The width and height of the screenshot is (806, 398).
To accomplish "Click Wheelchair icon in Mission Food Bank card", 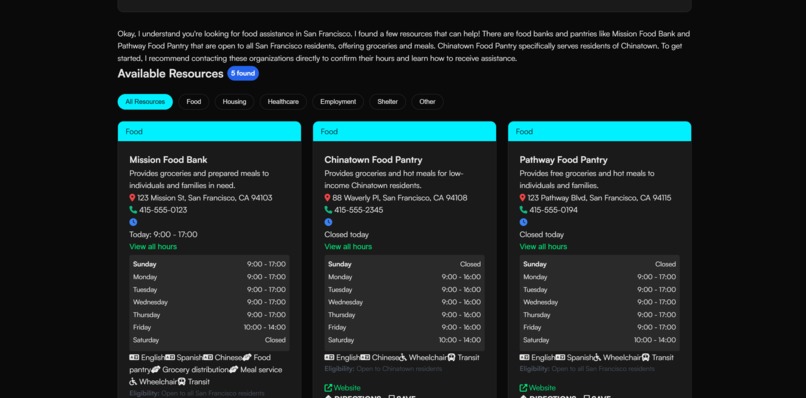I will pyautogui.click(x=133, y=382).
